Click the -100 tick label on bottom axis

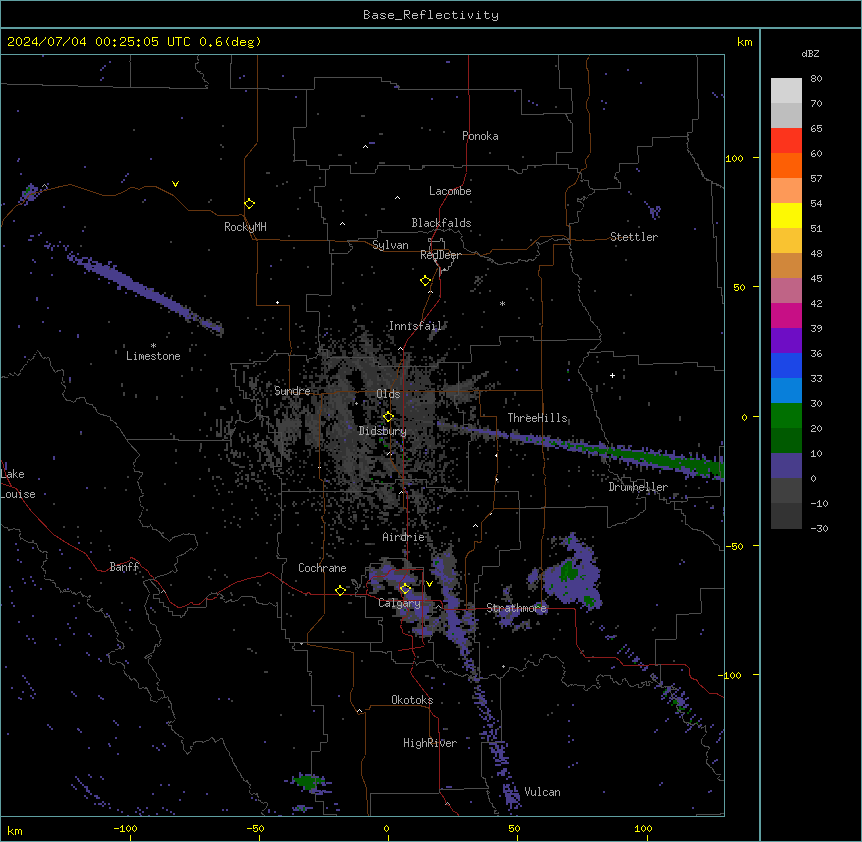125,829
